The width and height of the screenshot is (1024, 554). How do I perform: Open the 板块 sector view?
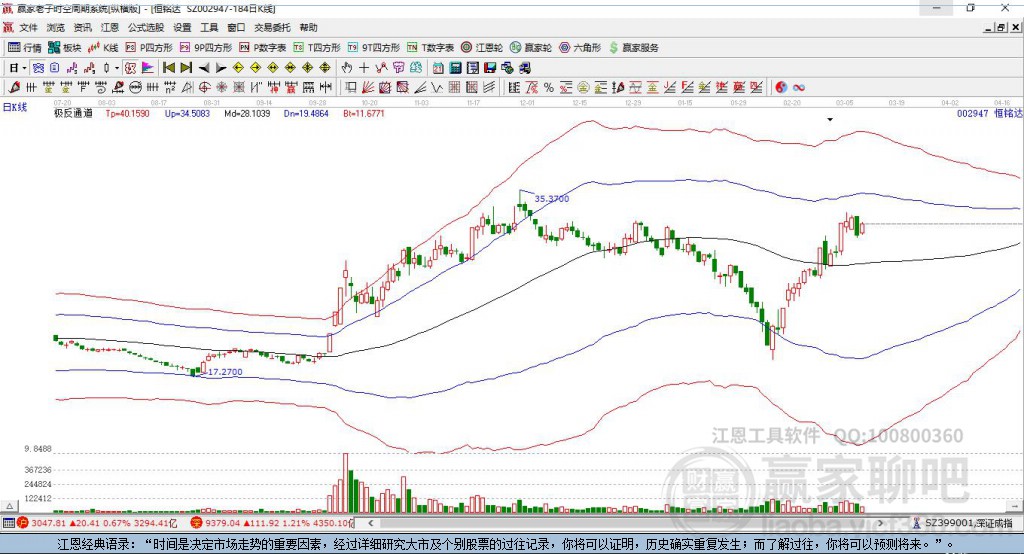(x=65, y=48)
